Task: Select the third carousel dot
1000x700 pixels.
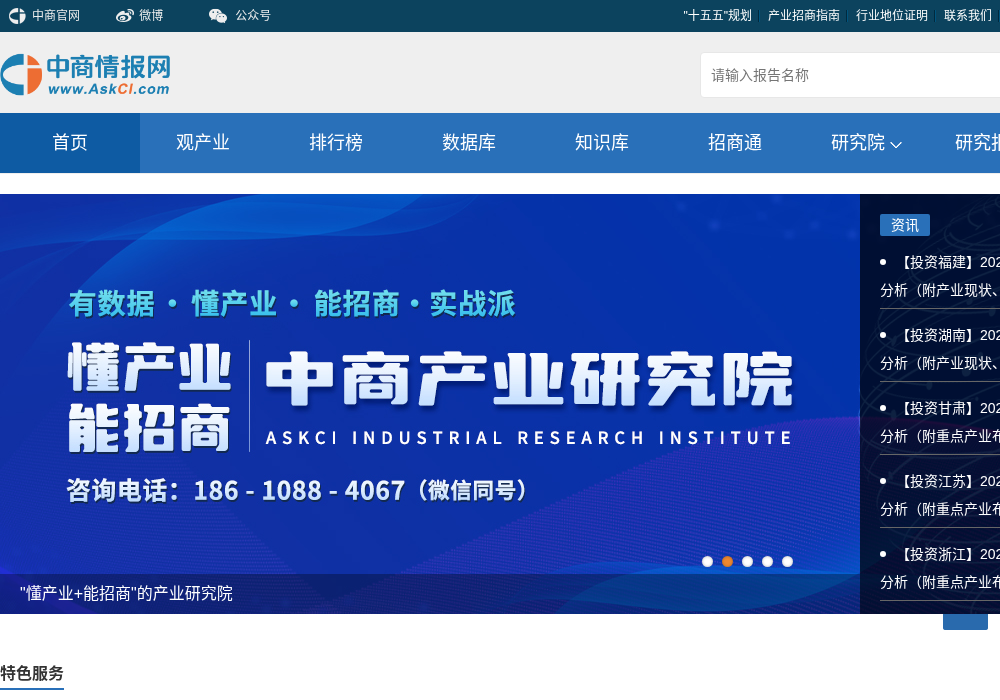Action: [x=747, y=562]
